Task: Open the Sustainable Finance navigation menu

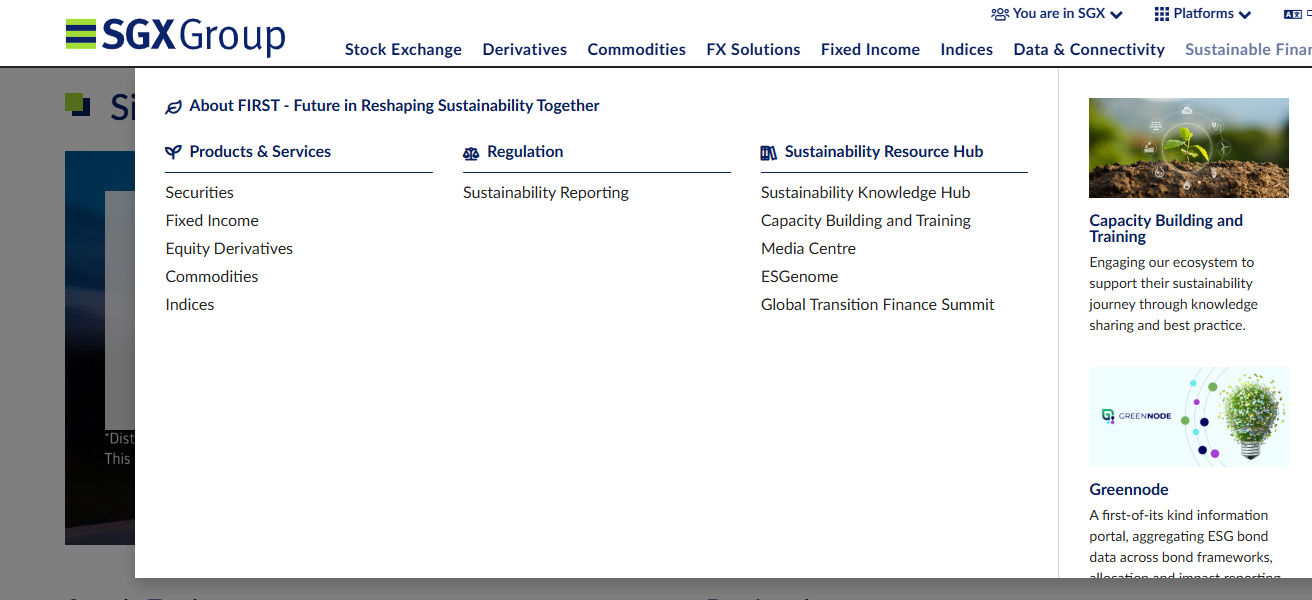Action: (1248, 49)
